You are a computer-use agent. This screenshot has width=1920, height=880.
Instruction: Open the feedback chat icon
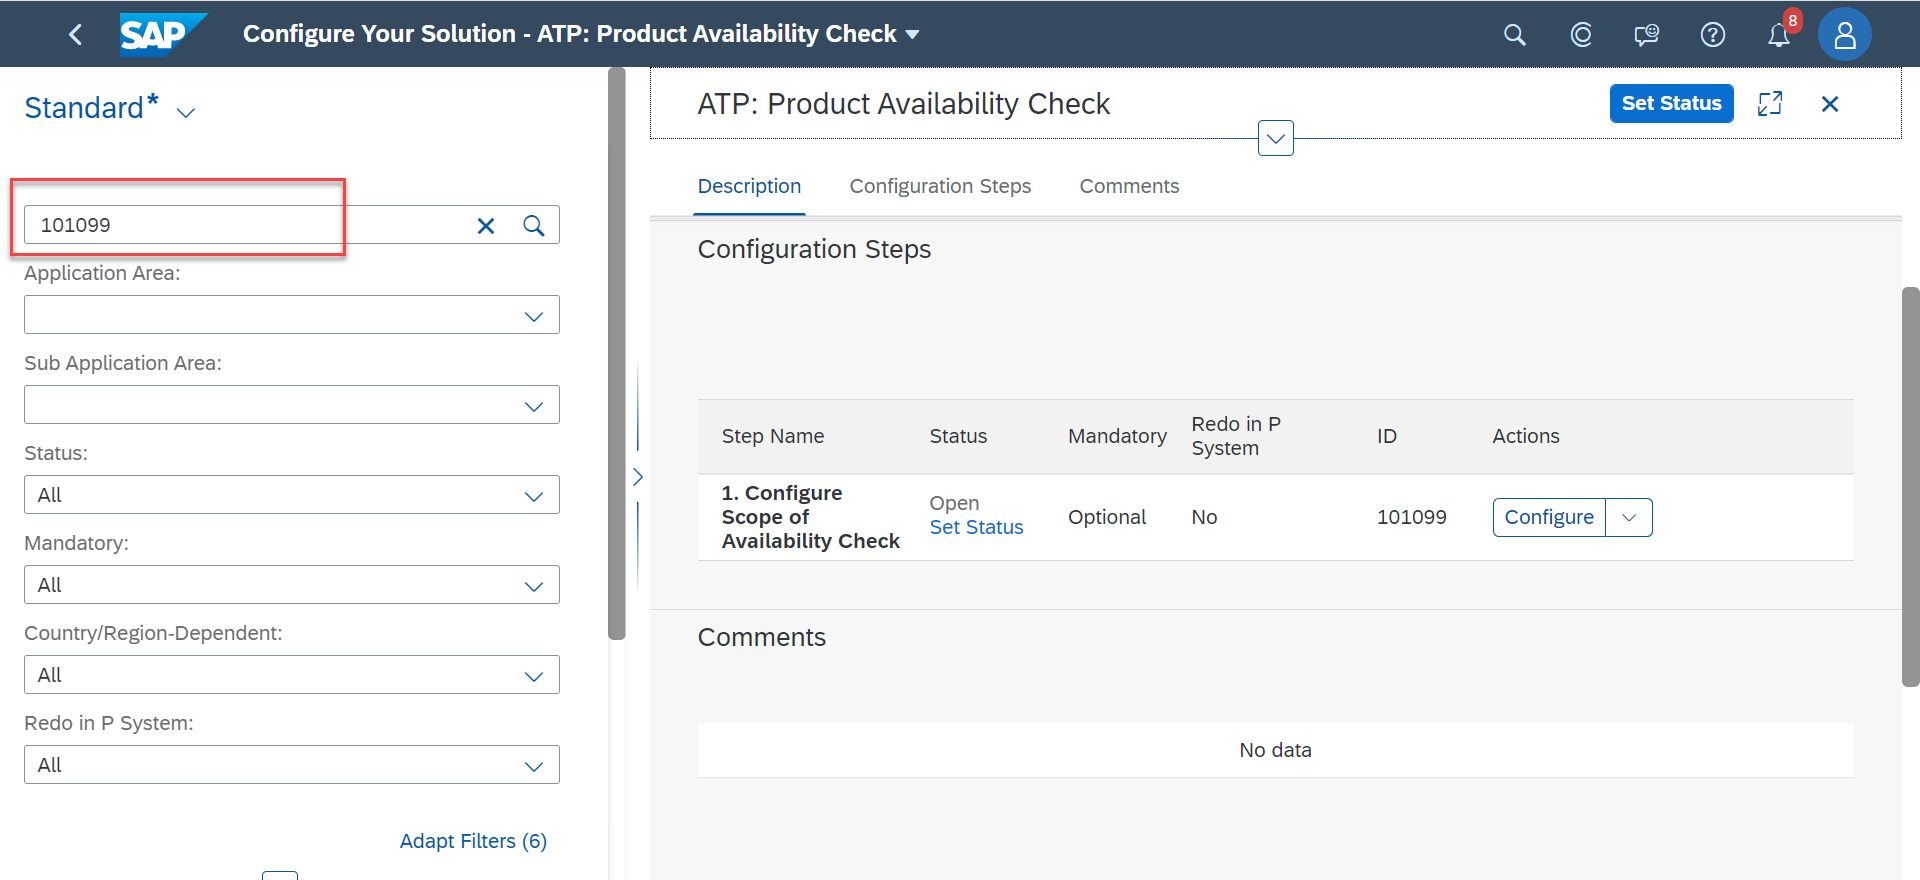(x=1647, y=35)
